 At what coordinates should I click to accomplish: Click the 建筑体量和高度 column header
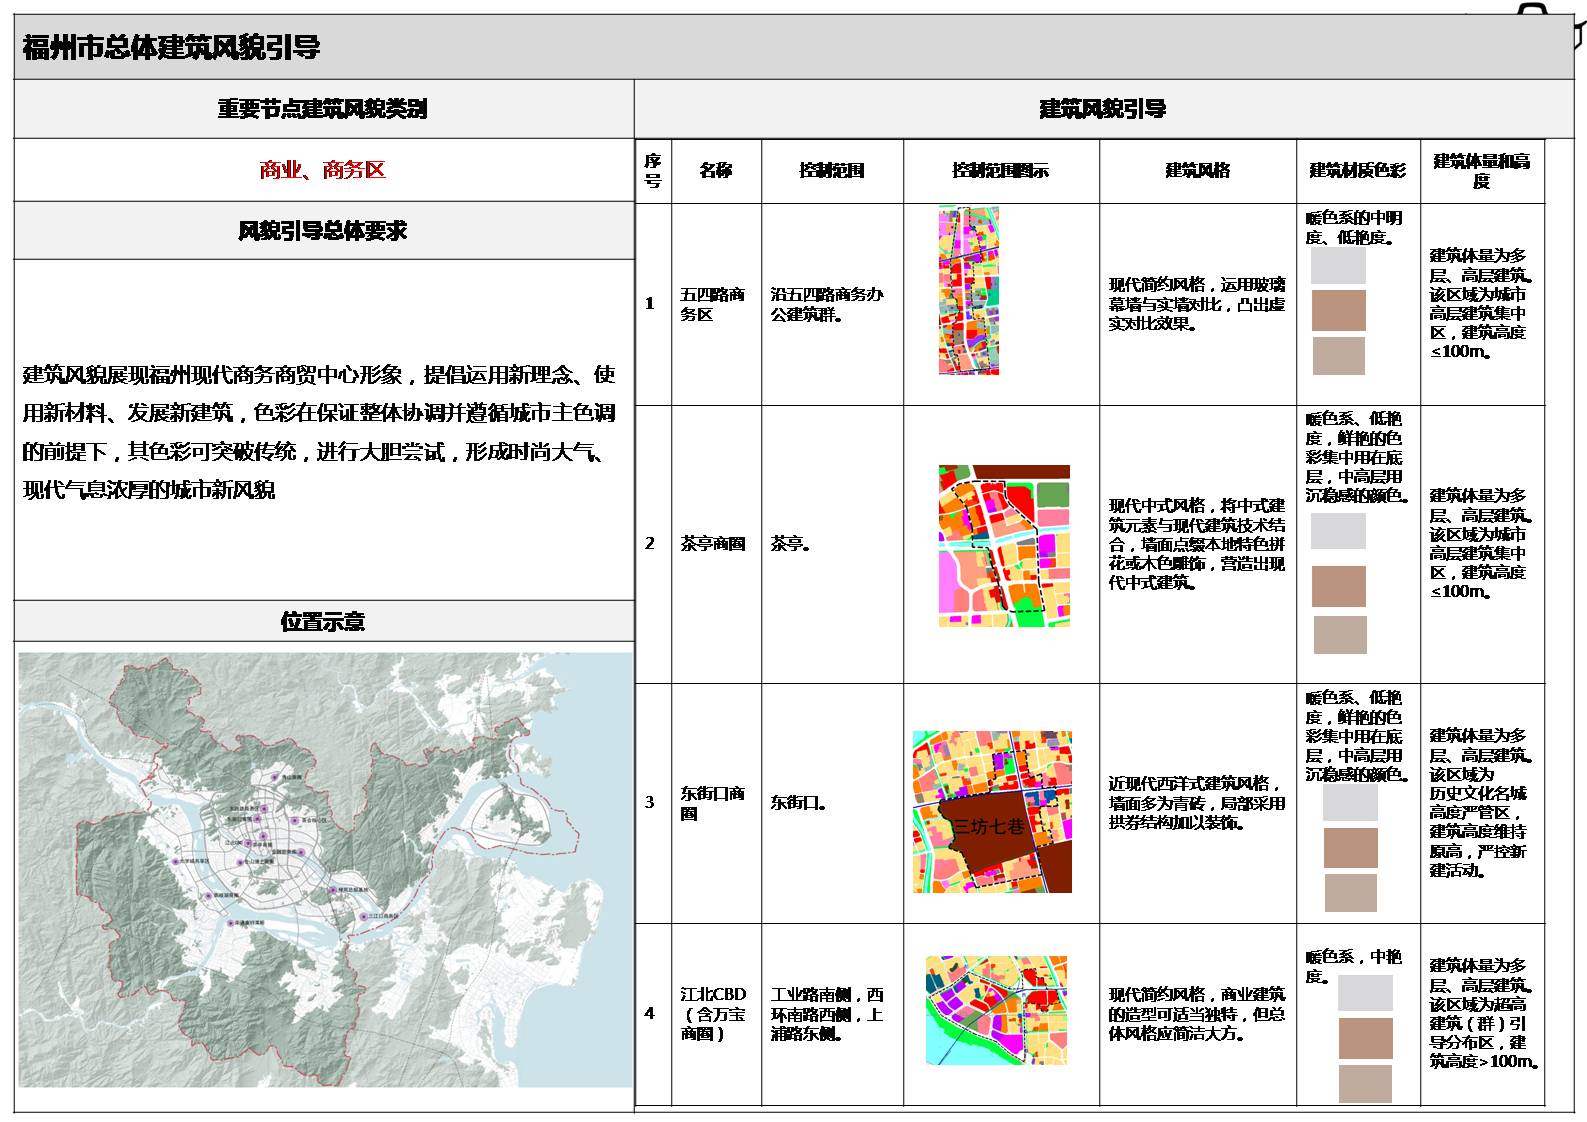[x=1481, y=171]
